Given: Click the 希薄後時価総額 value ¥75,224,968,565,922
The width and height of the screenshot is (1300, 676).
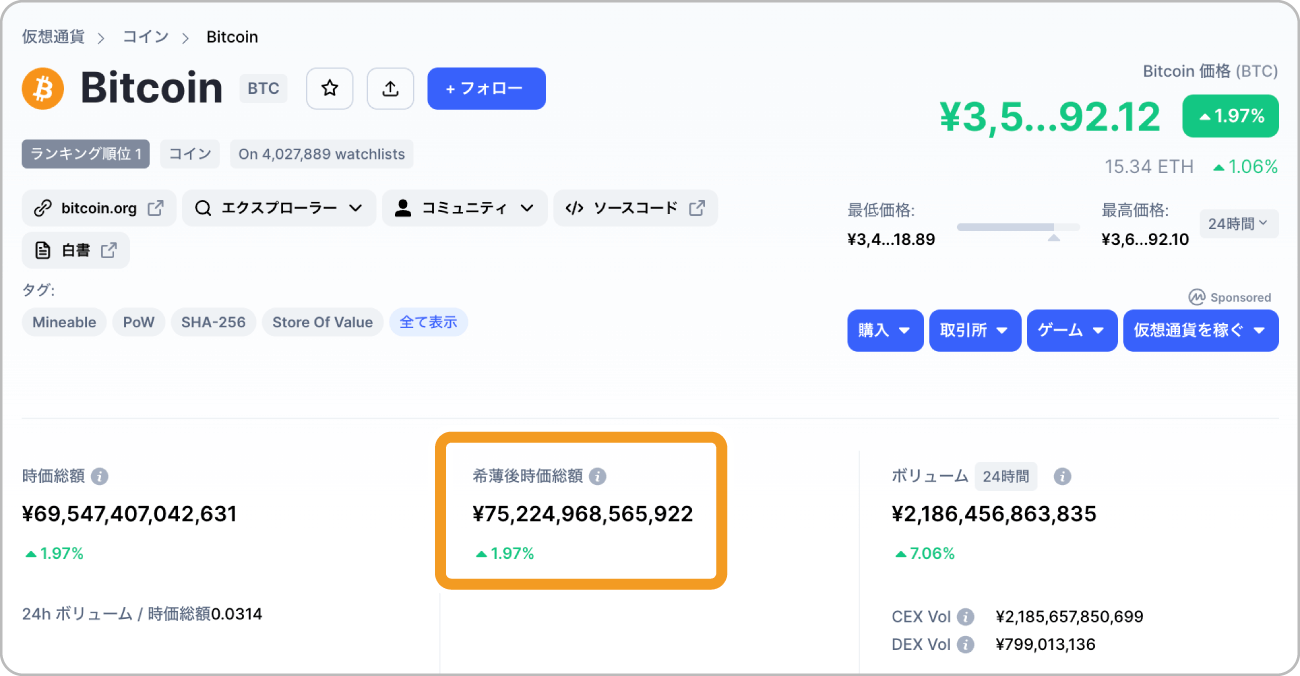Looking at the screenshot, I should click(583, 515).
